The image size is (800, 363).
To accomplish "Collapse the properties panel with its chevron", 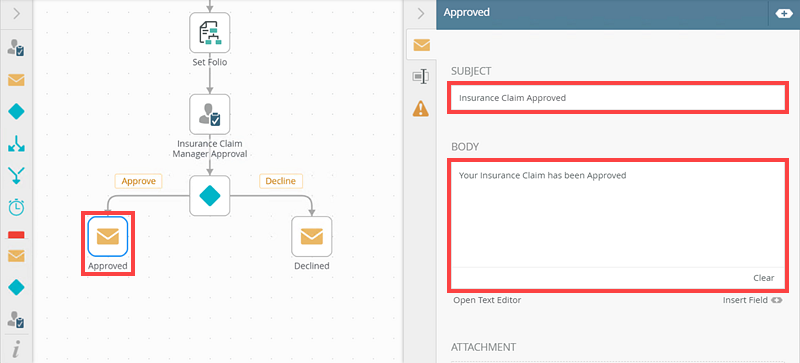I will (x=421, y=14).
